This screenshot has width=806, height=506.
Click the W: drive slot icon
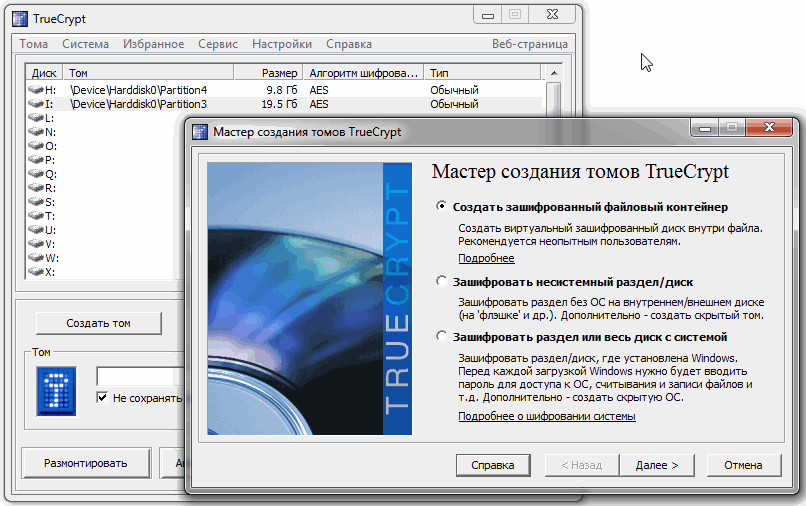[36, 258]
